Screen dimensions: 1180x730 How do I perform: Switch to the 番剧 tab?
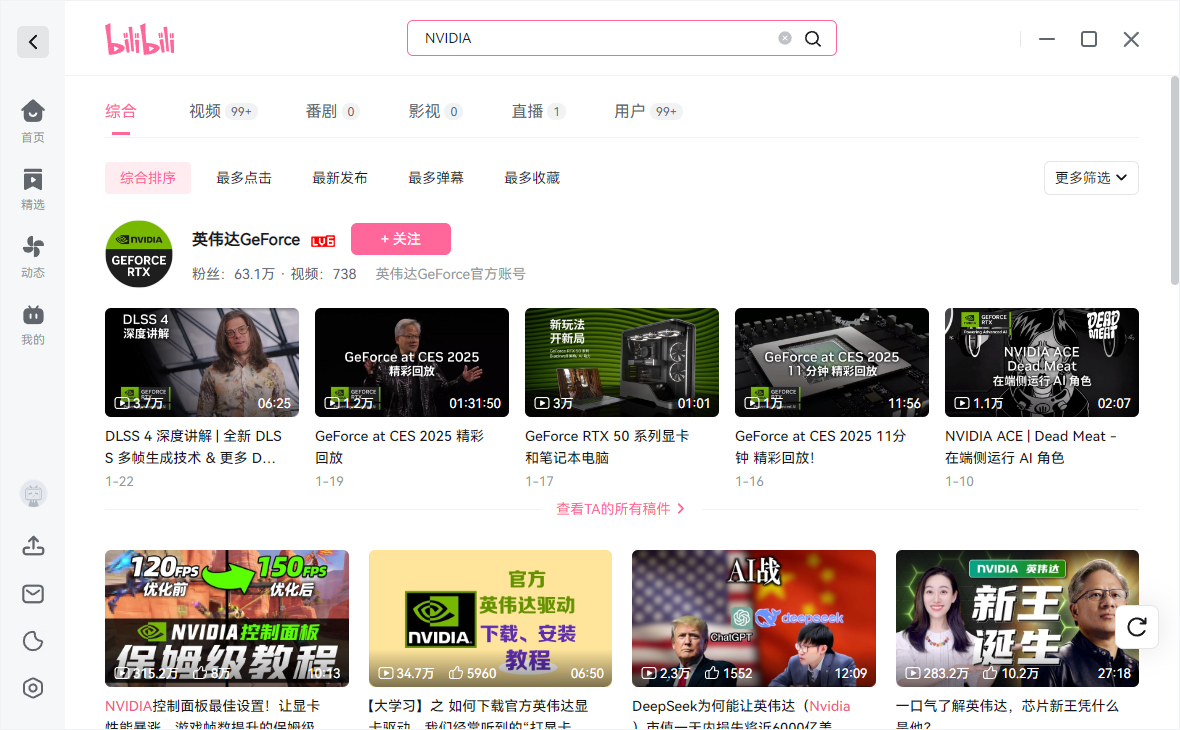(x=331, y=111)
